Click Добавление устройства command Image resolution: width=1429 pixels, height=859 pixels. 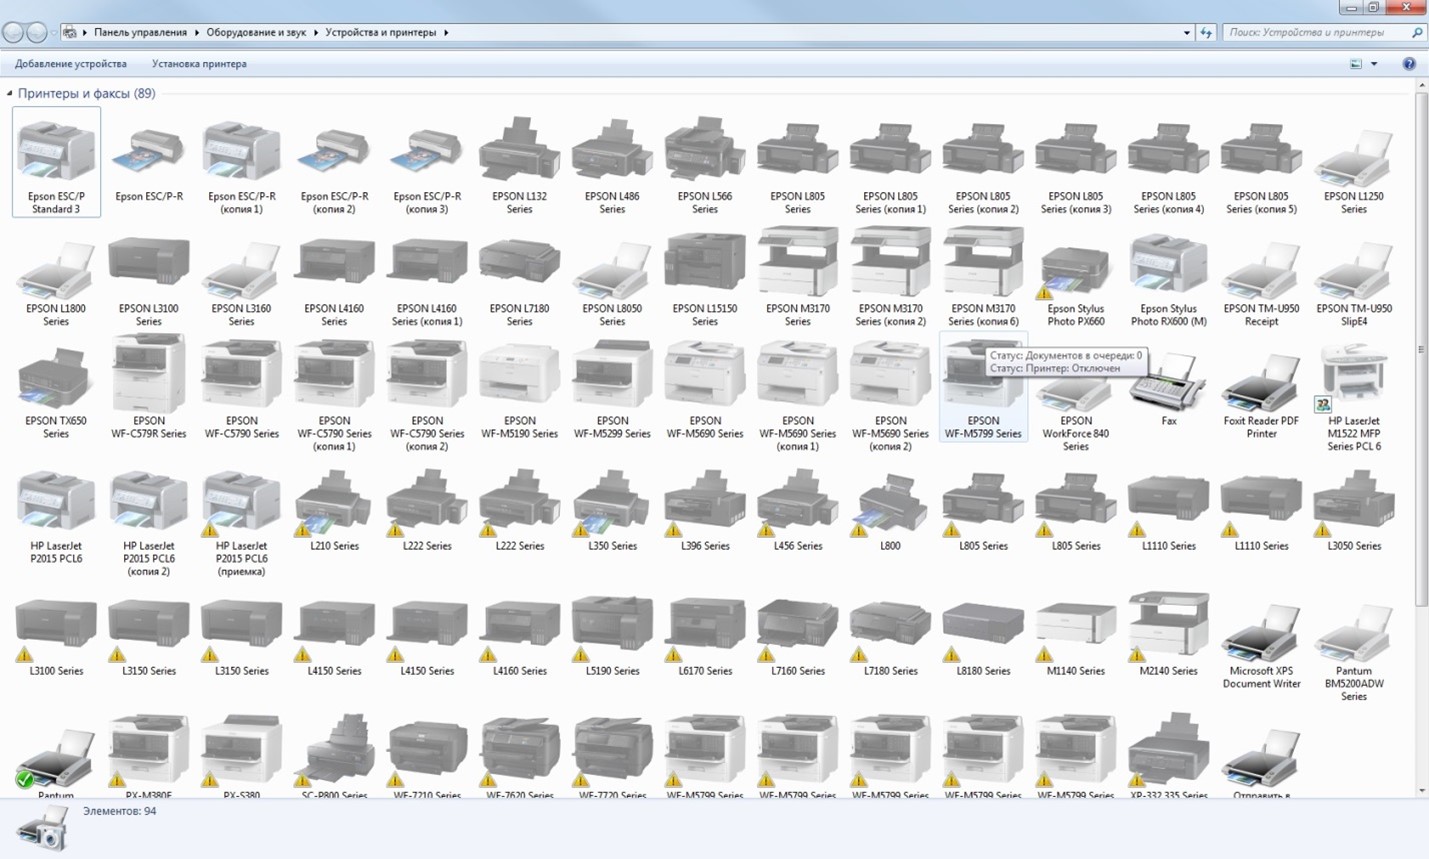(71, 64)
